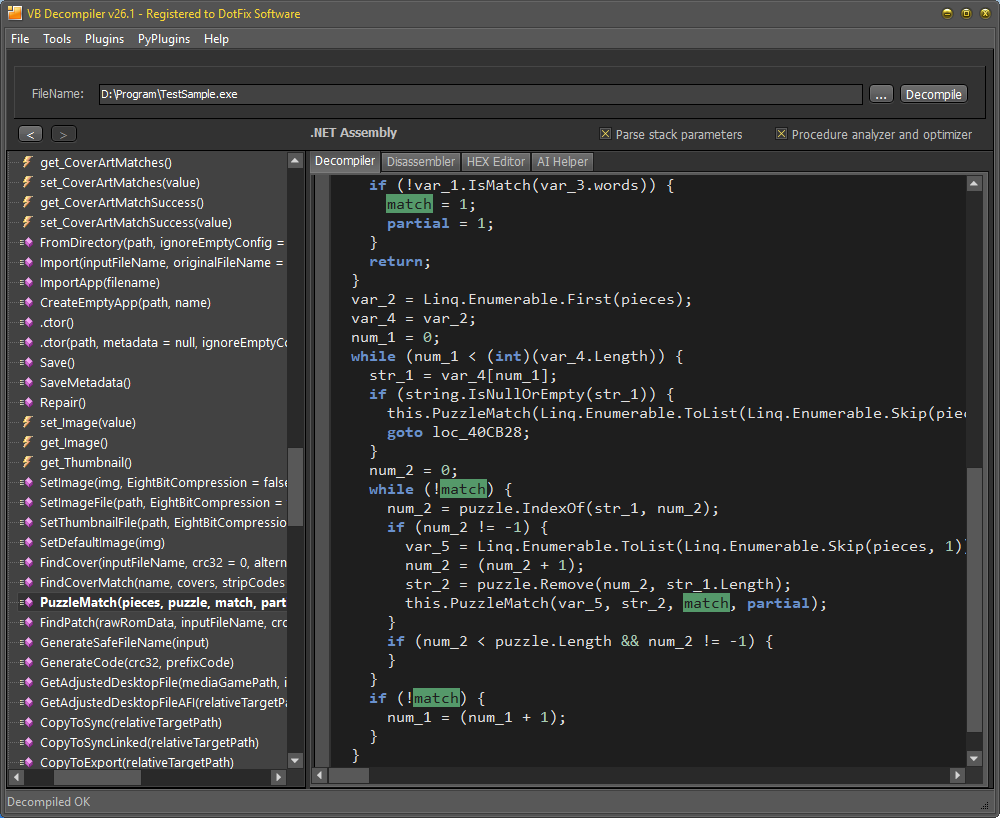Screen dimensions: 1000x818
Task: Click the method icon beside Import(inputFileName
Action: [26, 262]
